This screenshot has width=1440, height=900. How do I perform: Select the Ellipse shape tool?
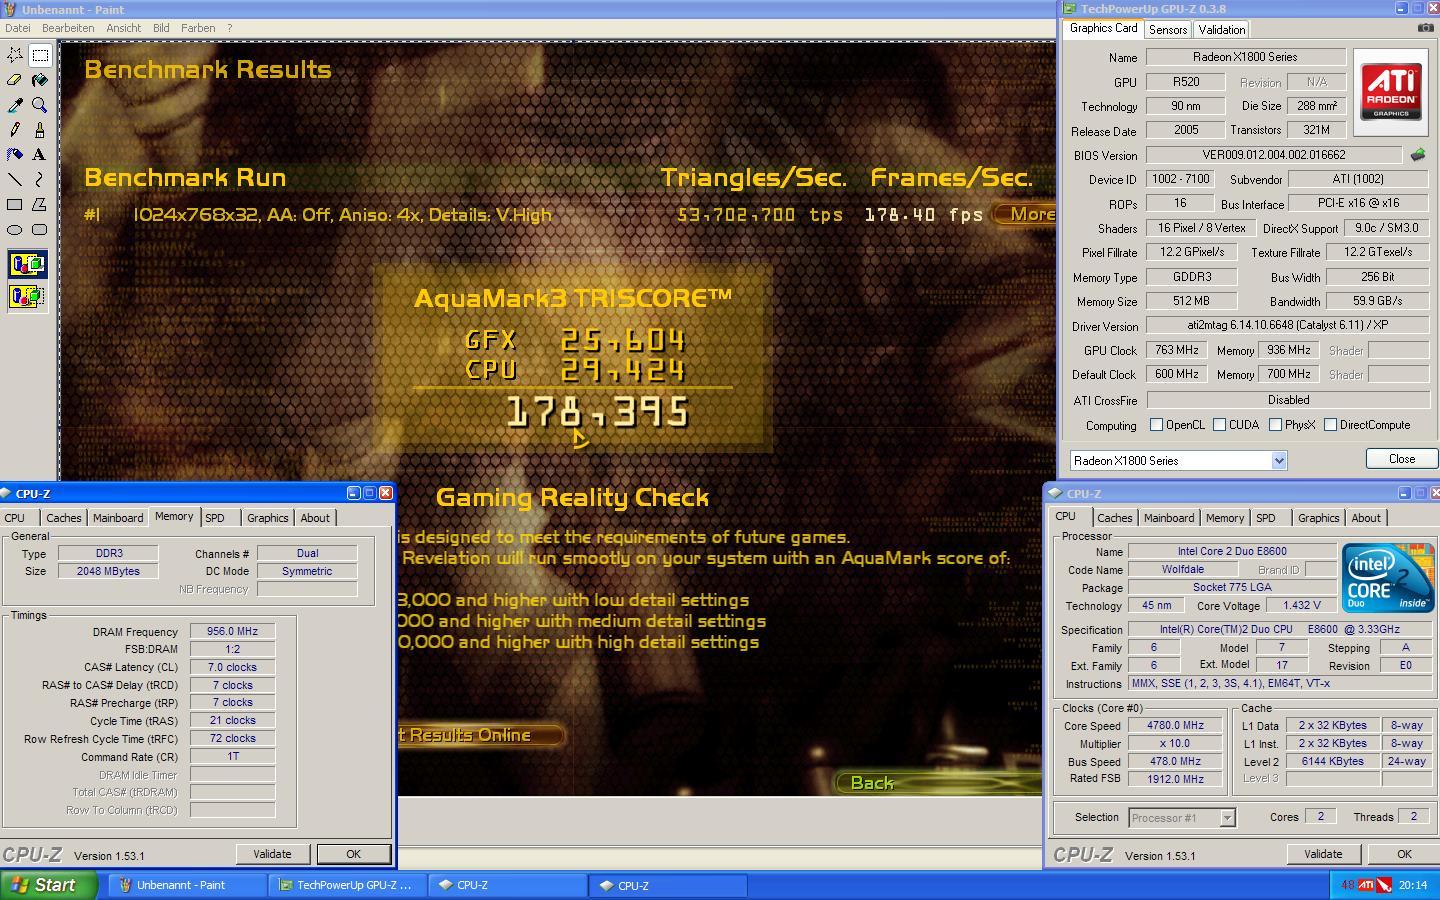pos(15,230)
